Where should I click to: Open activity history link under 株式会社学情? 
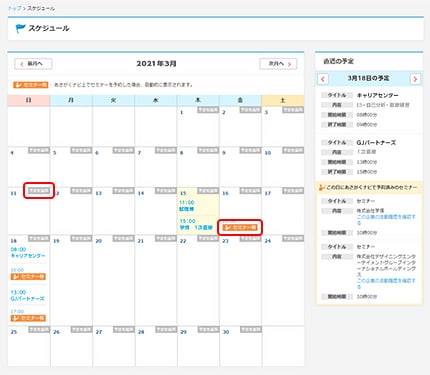click(386, 219)
